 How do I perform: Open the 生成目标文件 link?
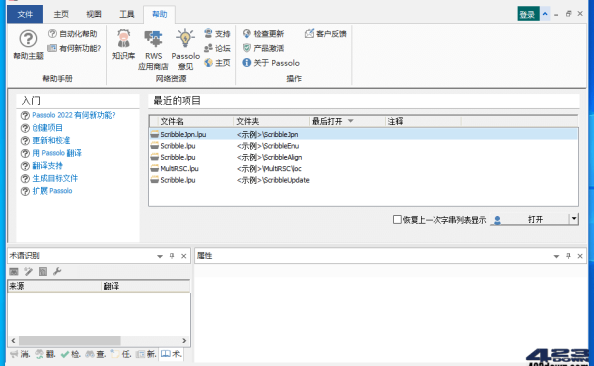[x=55, y=178]
